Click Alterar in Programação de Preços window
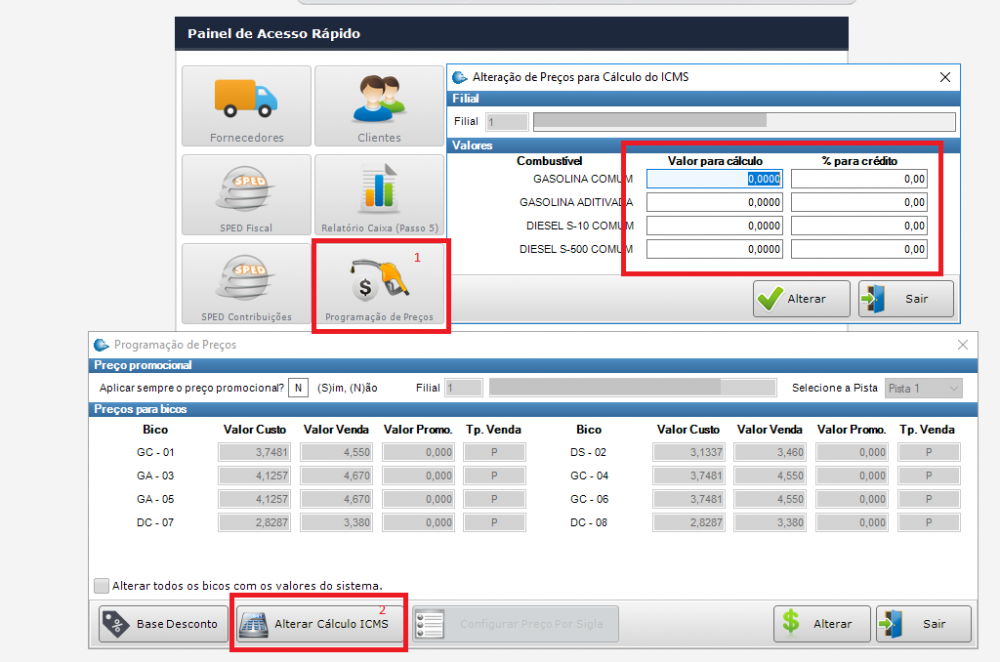 point(821,624)
